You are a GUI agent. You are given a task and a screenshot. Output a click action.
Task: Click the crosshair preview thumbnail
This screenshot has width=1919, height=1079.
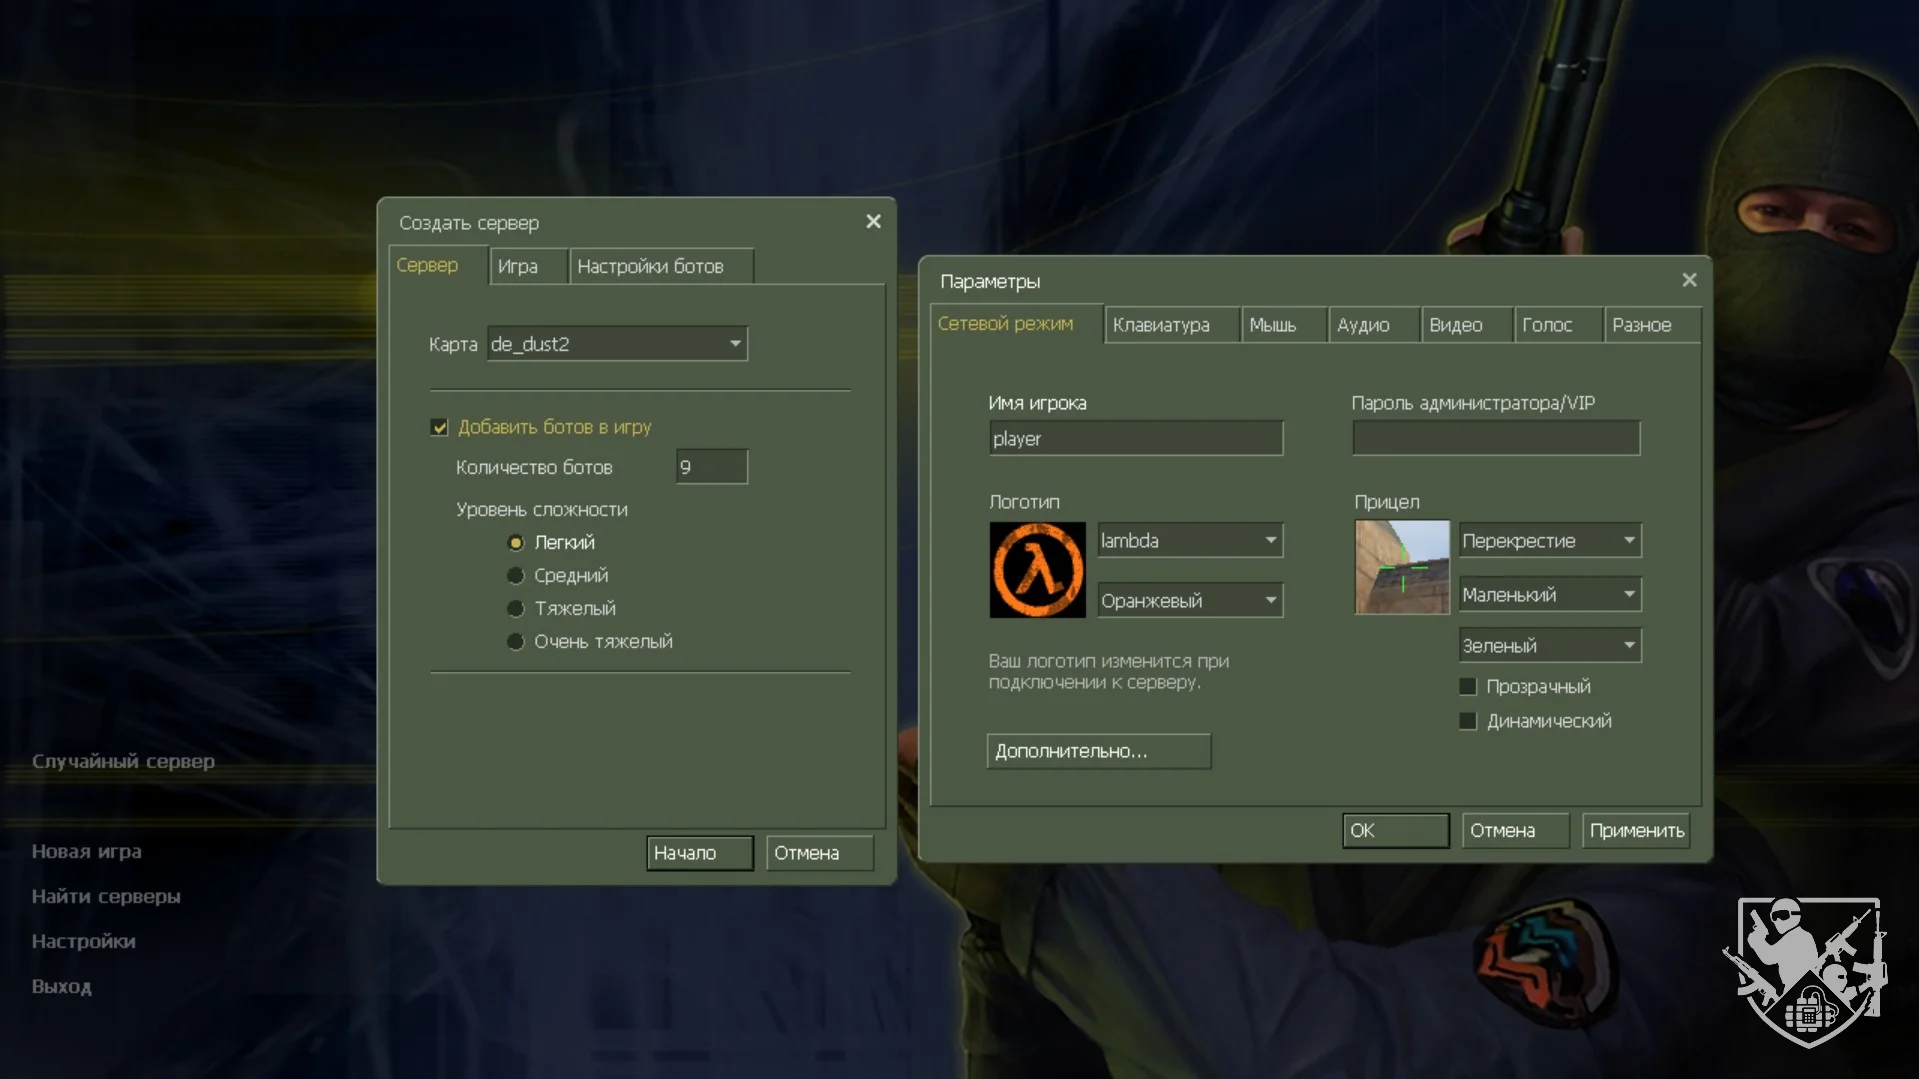tap(1402, 567)
